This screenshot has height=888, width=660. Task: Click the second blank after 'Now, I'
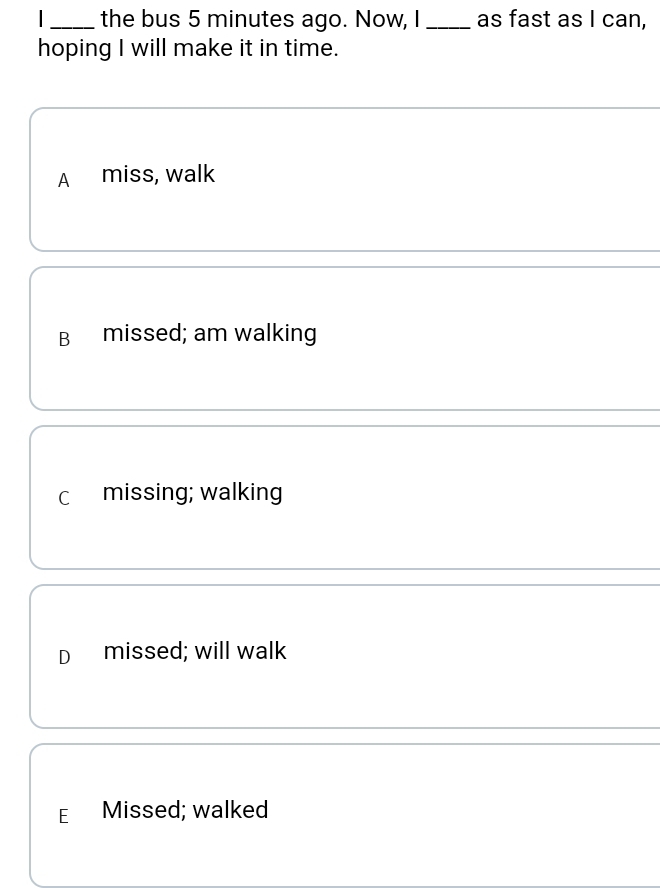click(448, 27)
